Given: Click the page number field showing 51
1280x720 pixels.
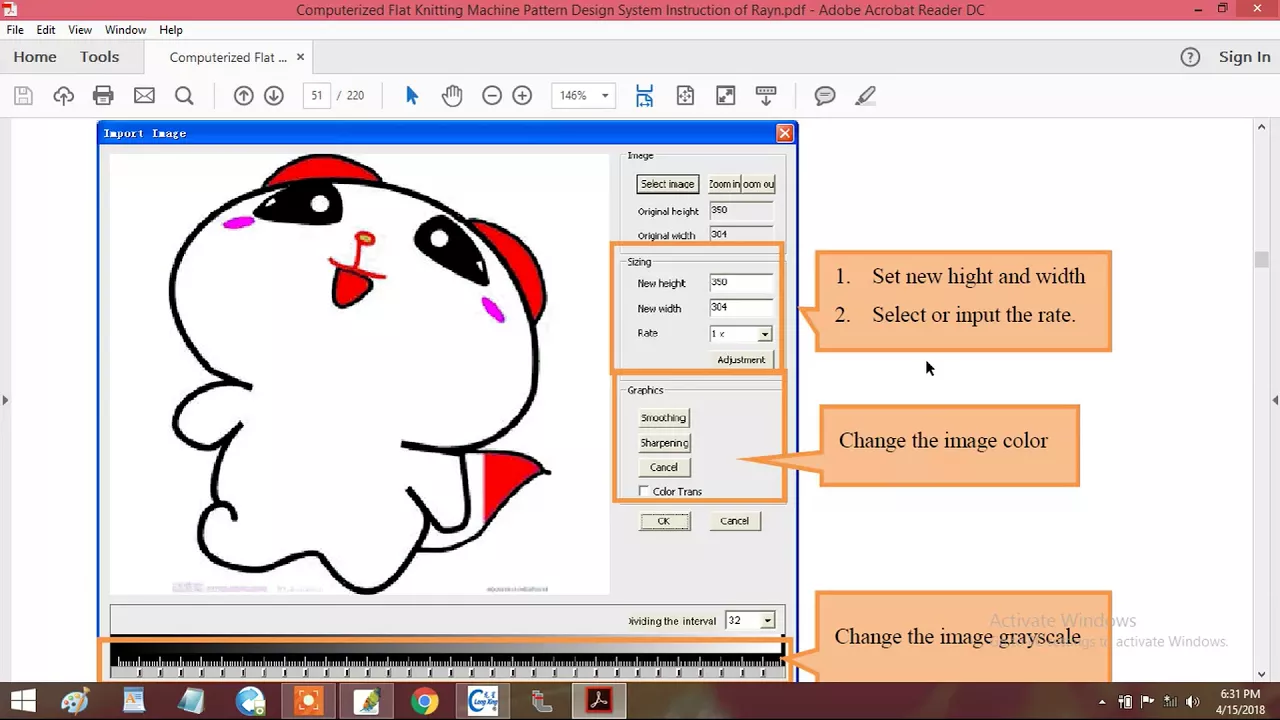Looking at the screenshot, I should (316, 96).
